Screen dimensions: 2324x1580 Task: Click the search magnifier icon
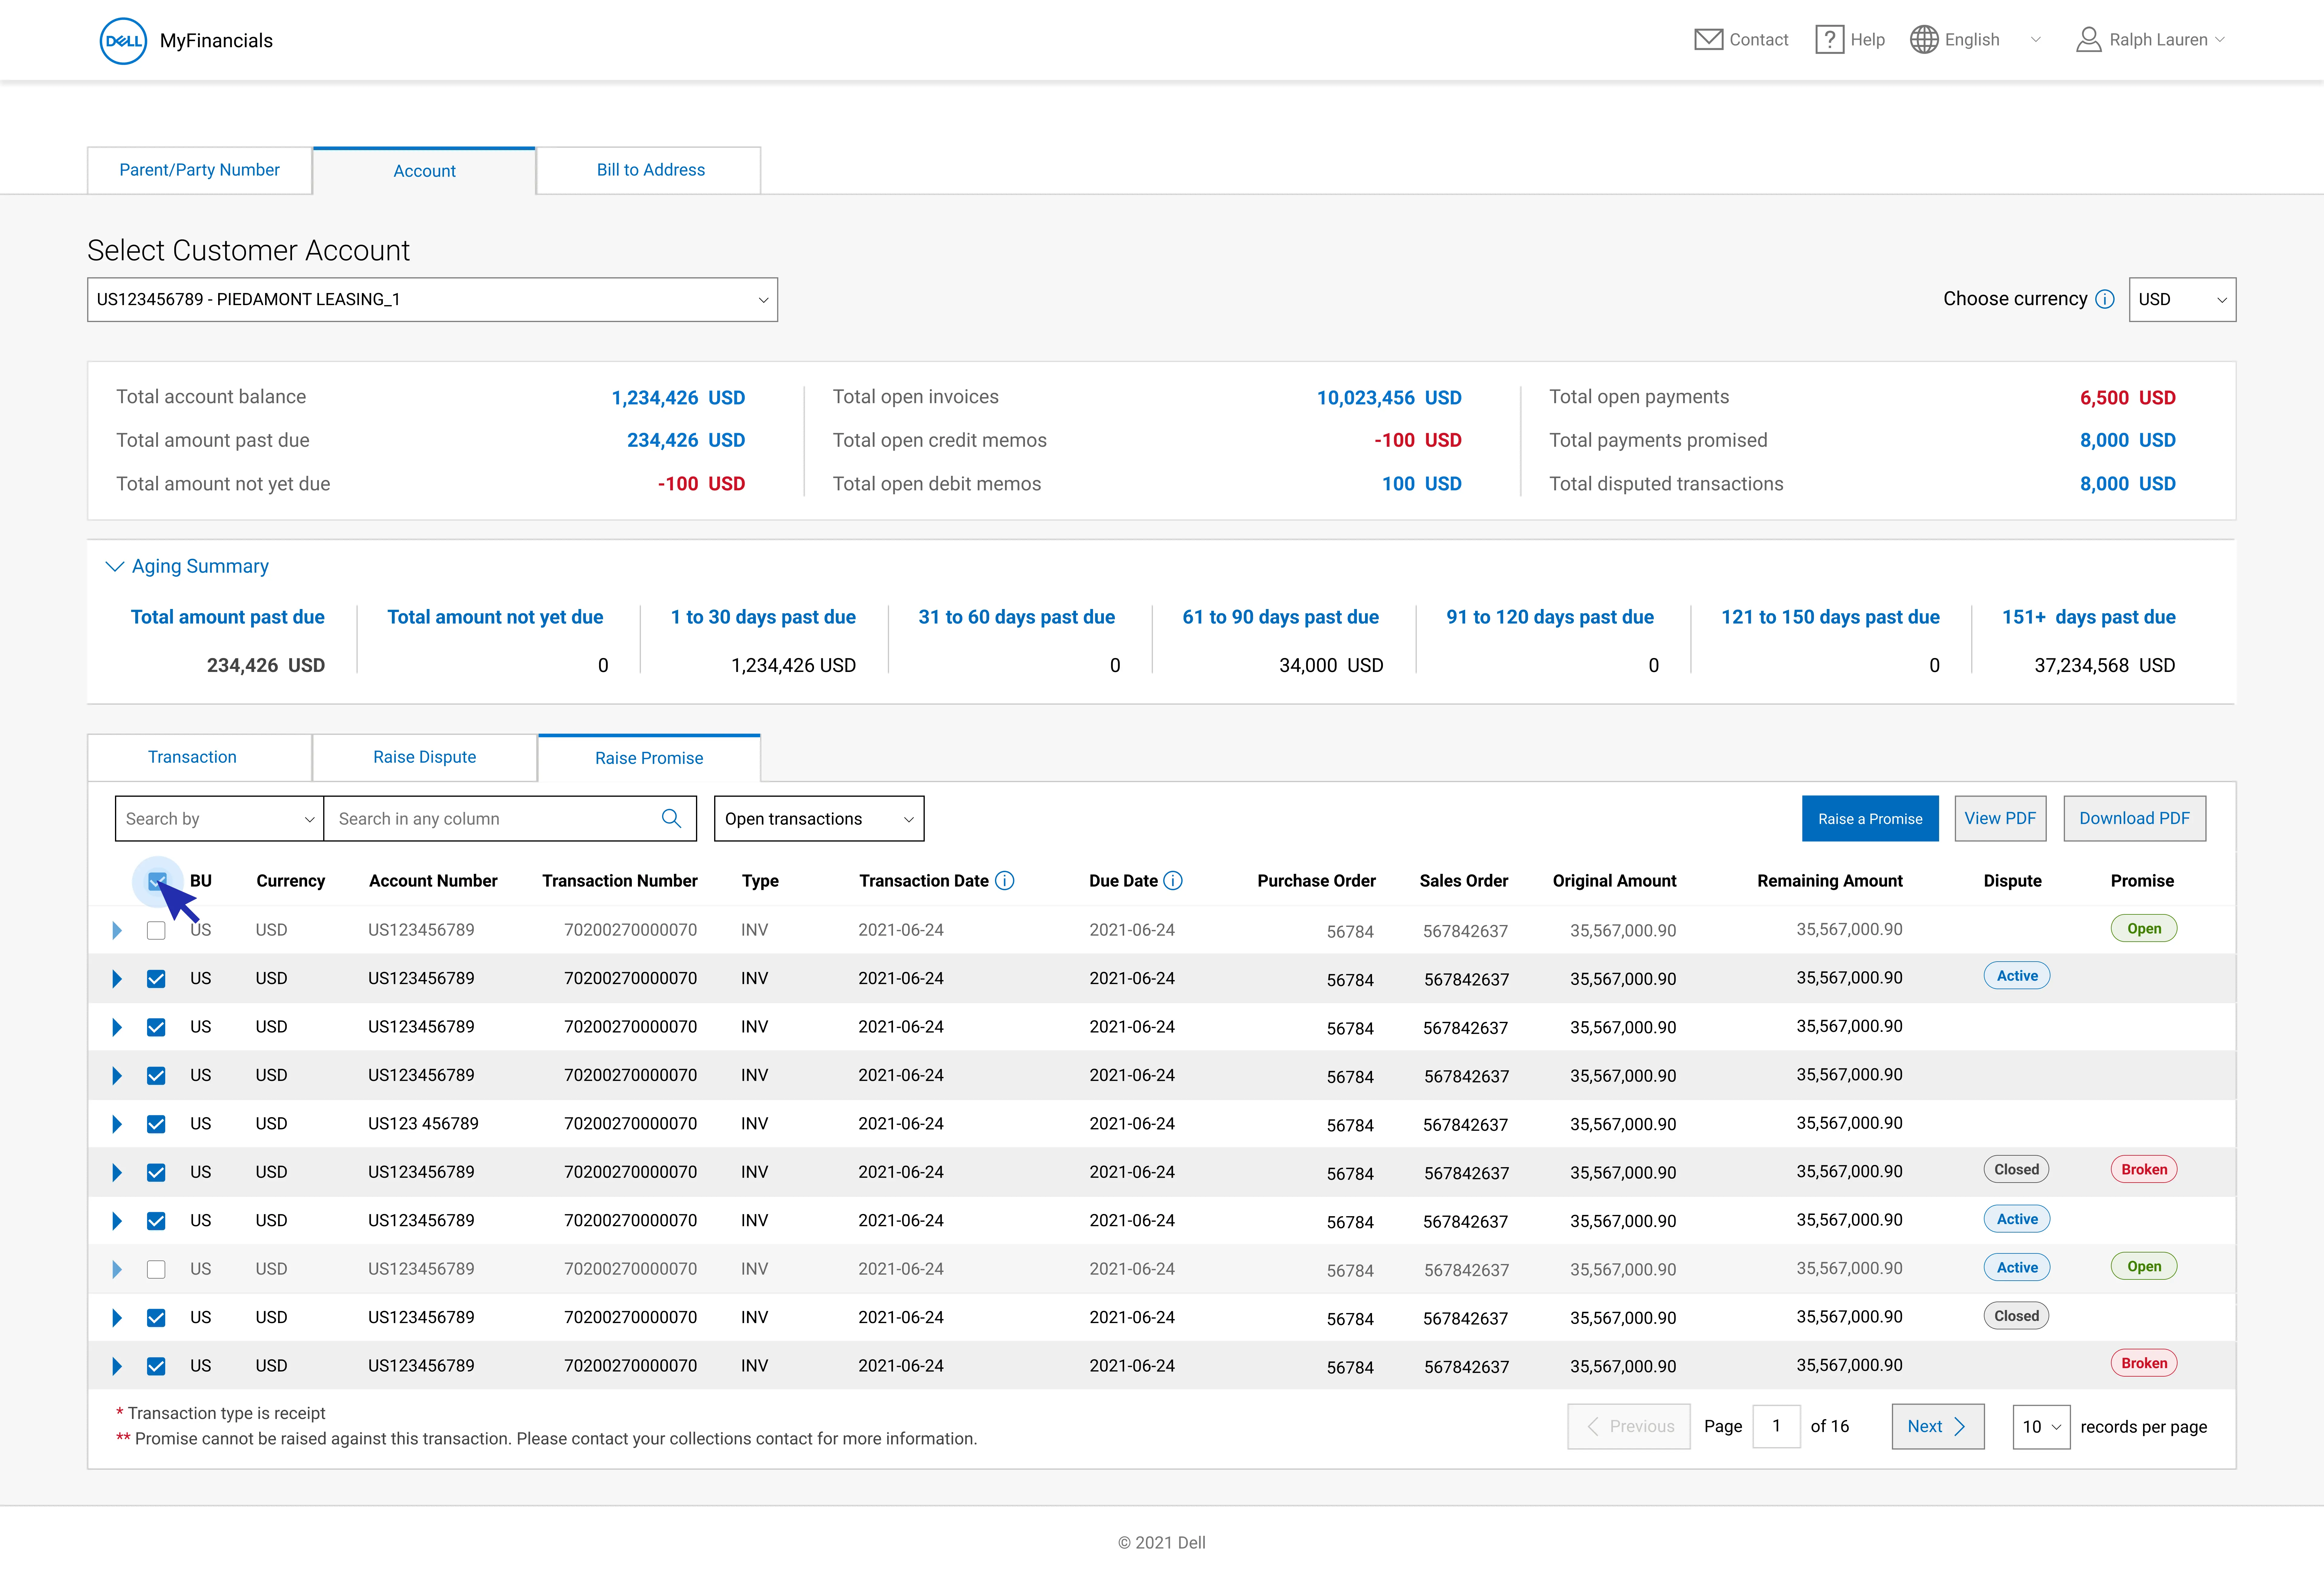point(671,818)
